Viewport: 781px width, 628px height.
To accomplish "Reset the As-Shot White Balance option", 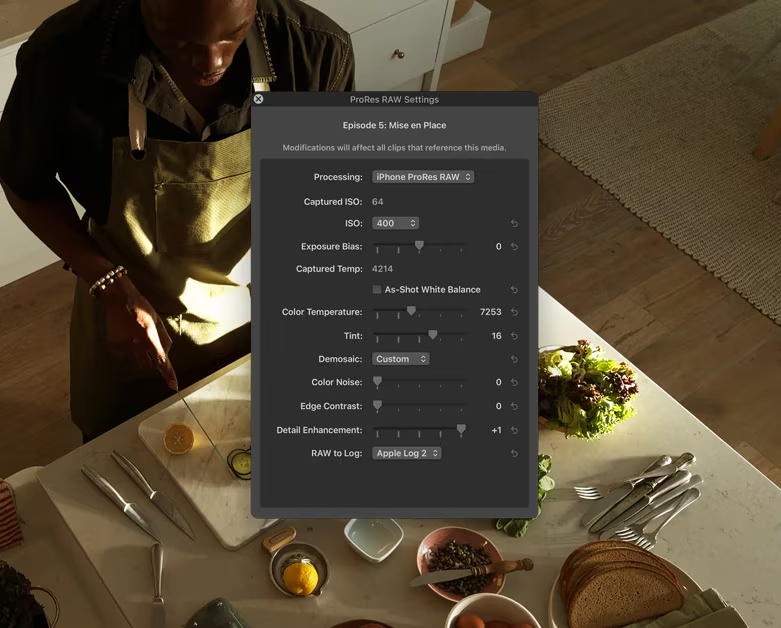I will [514, 289].
